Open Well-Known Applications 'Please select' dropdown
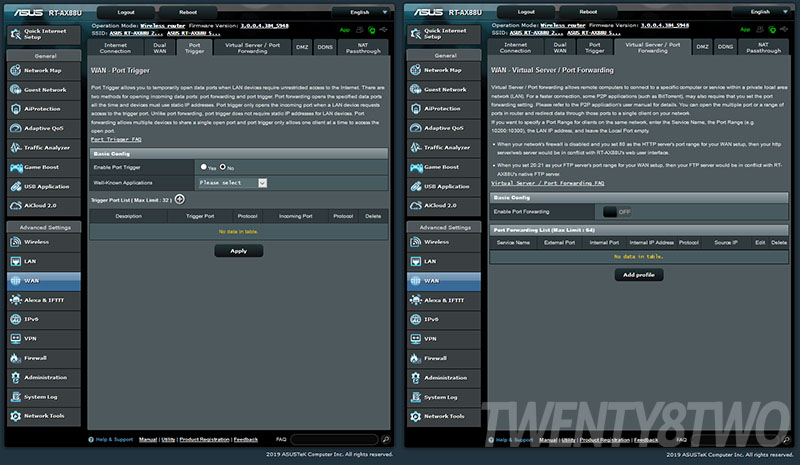The height and width of the screenshot is (465, 800). (233, 183)
